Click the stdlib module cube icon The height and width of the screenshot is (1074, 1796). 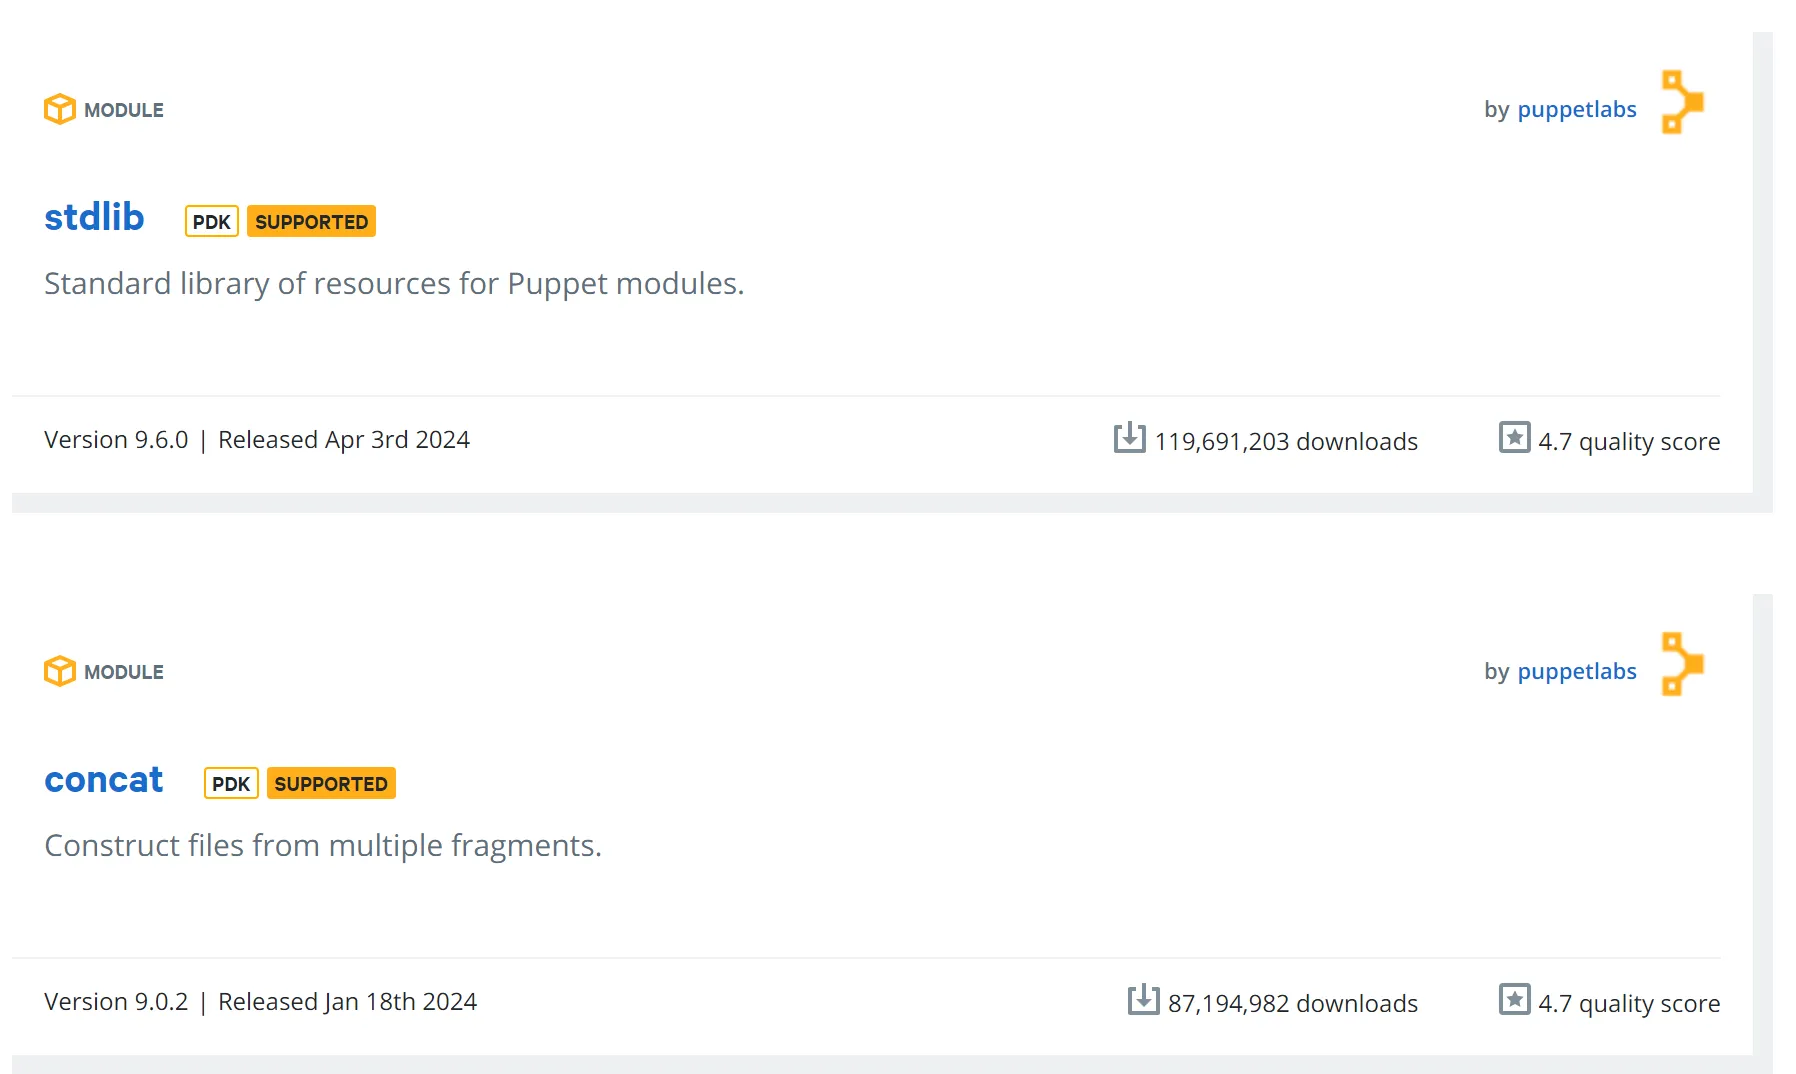pyautogui.click(x=59, y=109)
